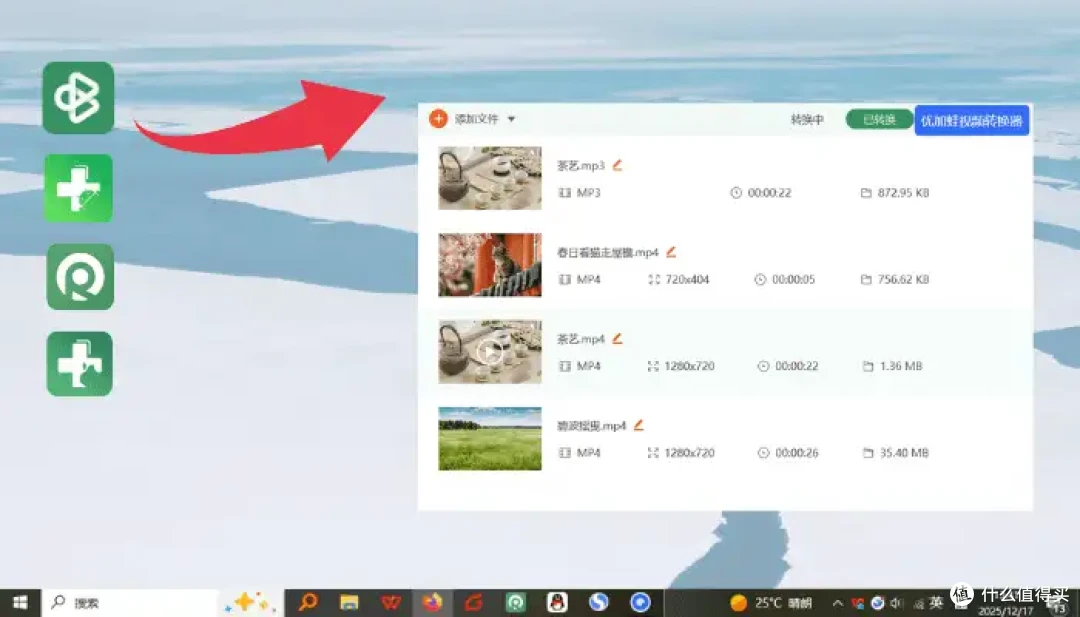Open the green Q-logo app in taskbar
This screenshot has width=1080, height=617.
pos(515,603)
